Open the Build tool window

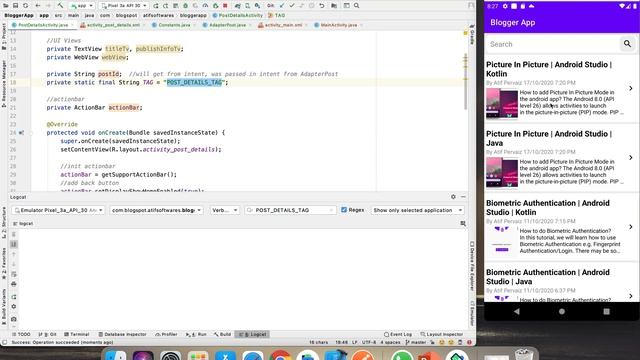point(222,334)
